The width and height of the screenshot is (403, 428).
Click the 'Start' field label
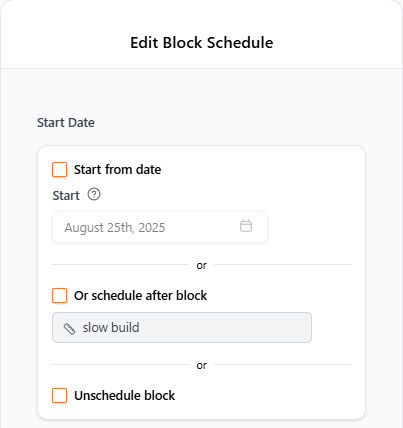coord(66,196)
